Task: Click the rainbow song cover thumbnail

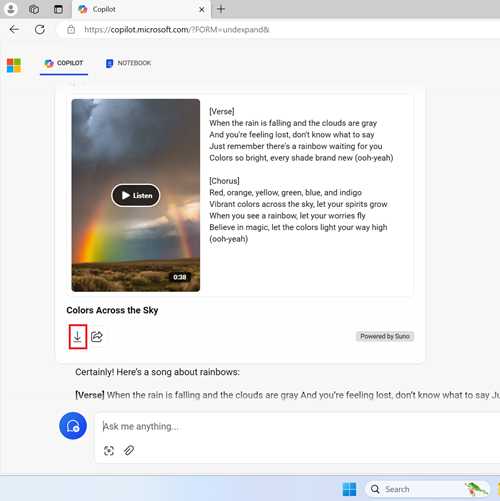Action: [136, 195]
